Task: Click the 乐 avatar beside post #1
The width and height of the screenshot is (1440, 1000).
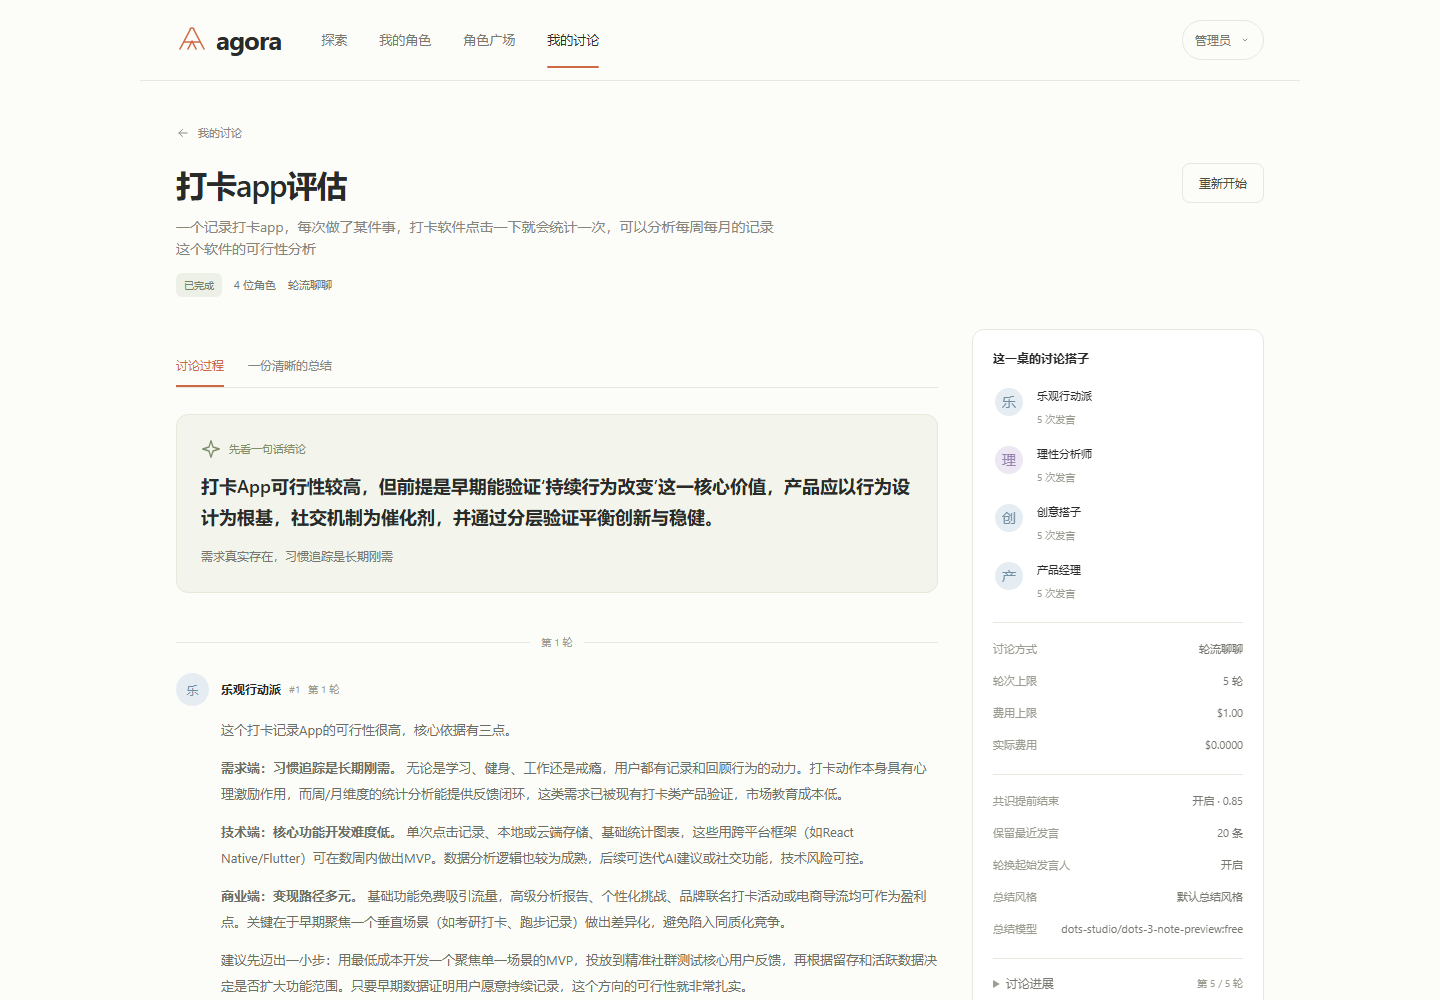Action: 193,690
